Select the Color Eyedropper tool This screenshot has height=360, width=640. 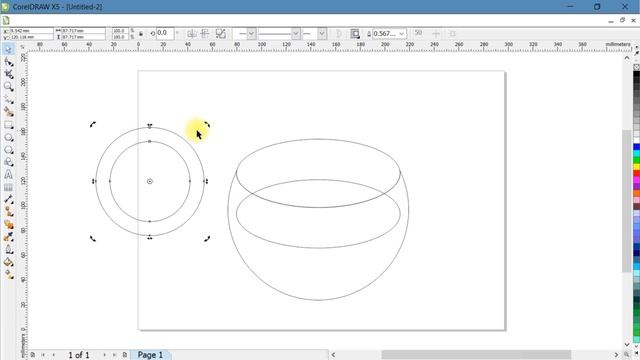(8, 237)
